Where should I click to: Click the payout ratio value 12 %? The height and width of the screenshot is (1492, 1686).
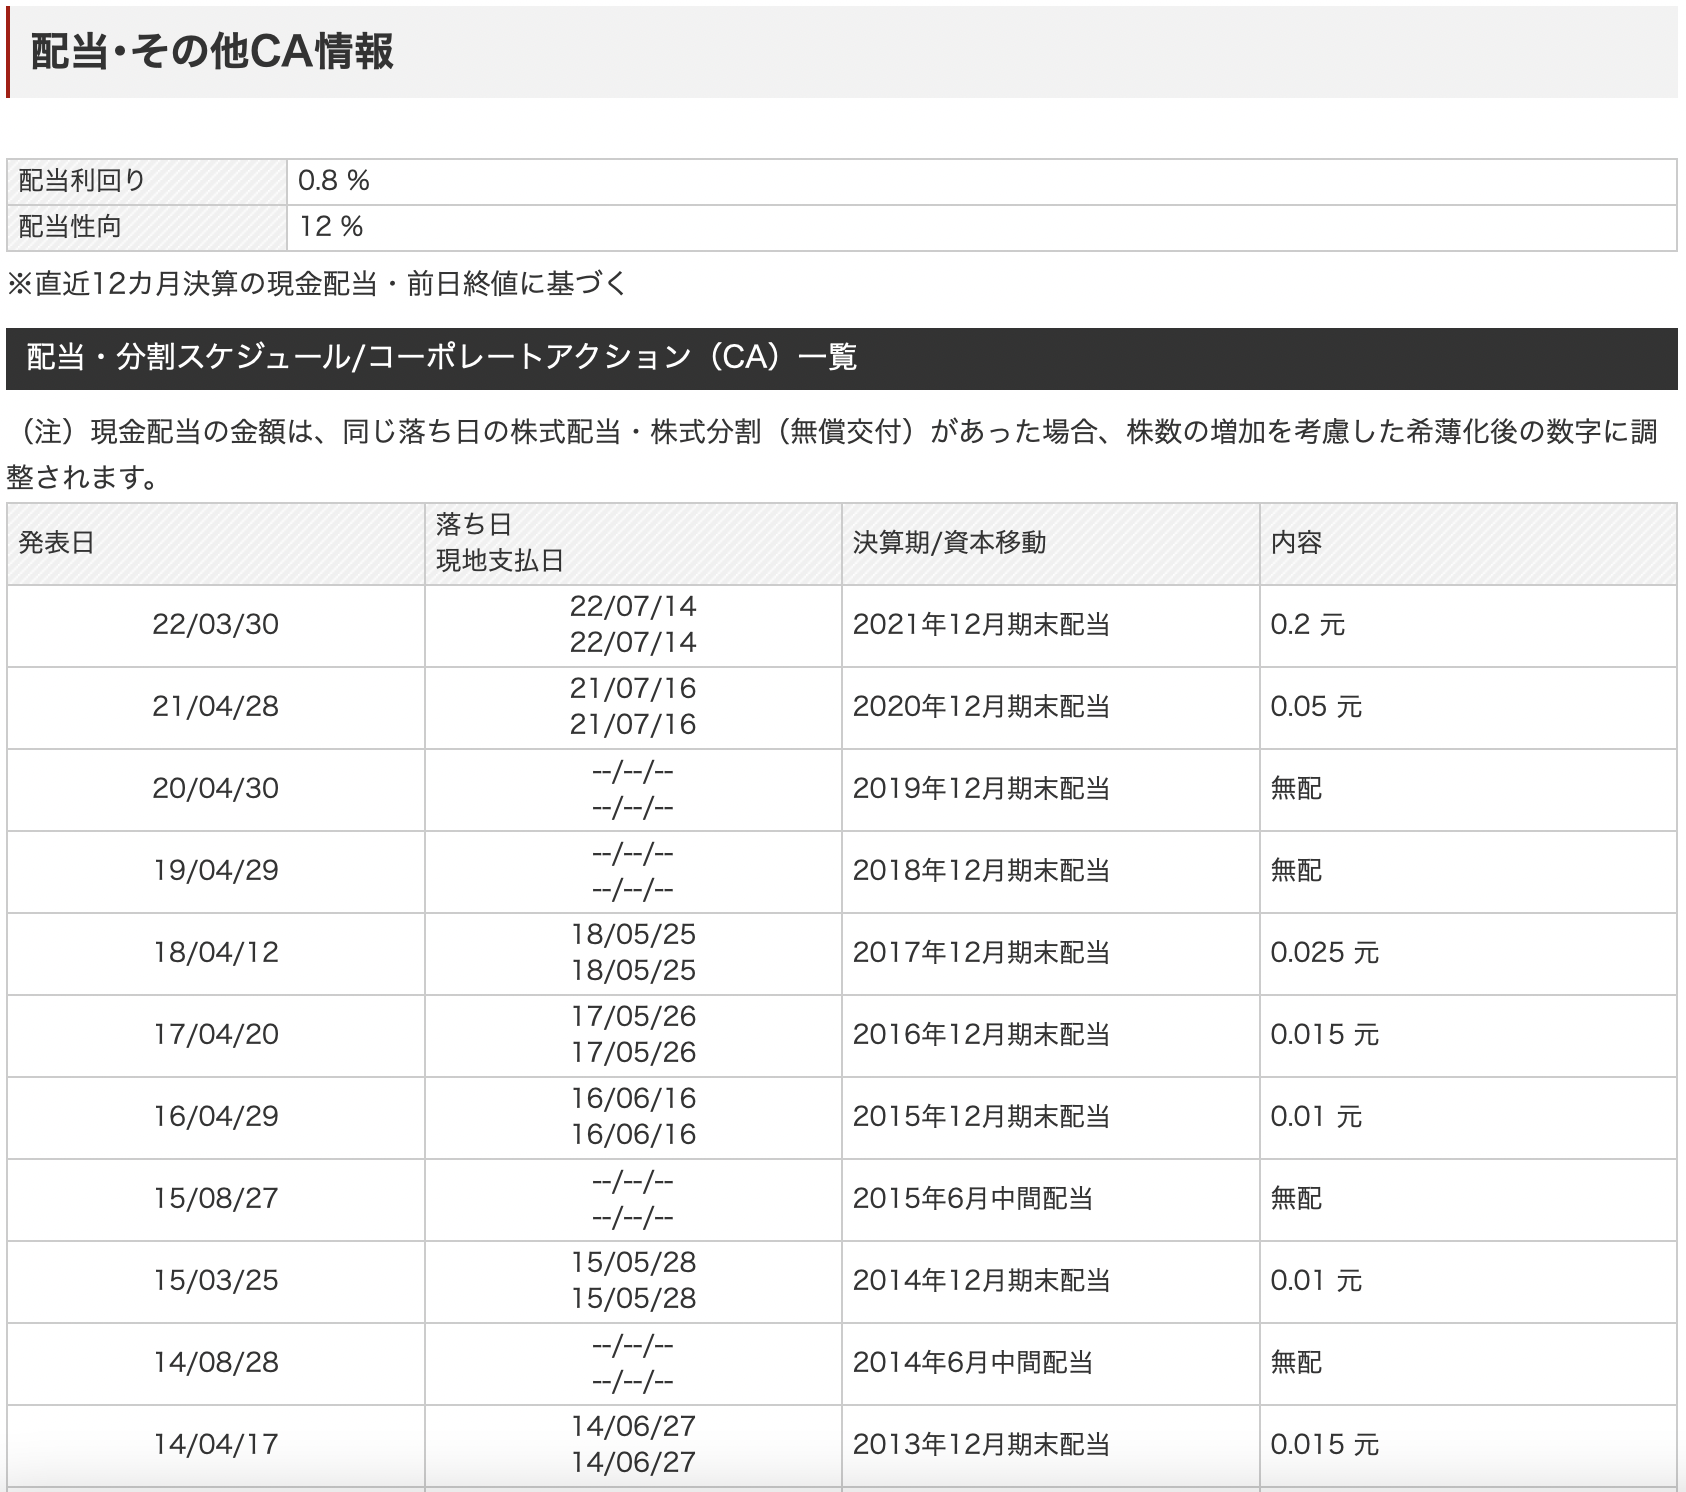pos(331,227)
